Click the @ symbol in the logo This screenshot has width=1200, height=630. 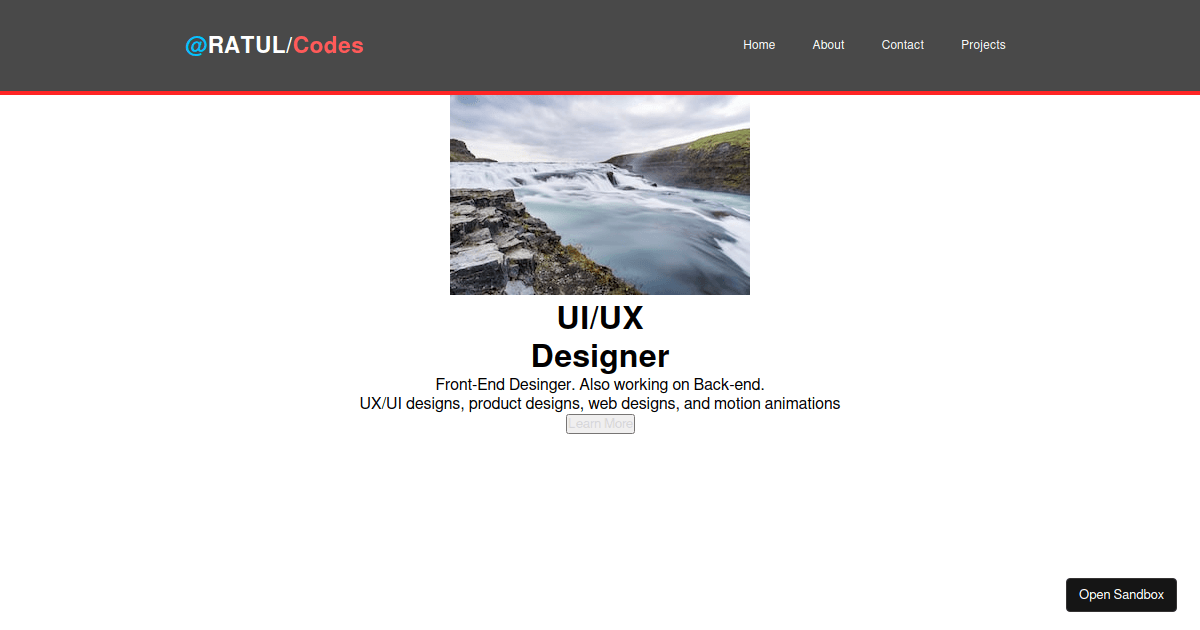pos(194,45)
